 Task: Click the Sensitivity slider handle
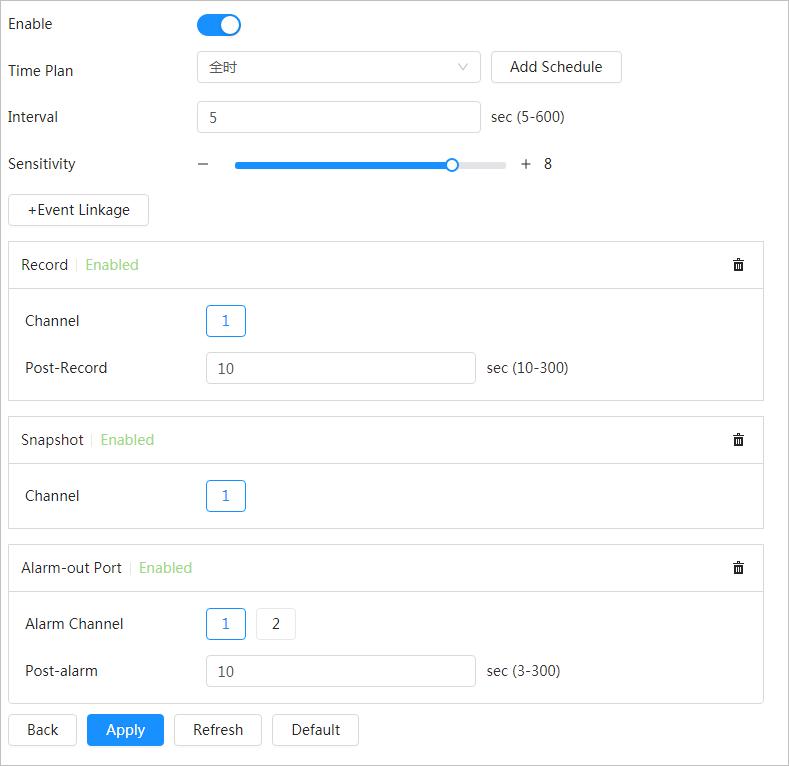[x=452, y=165]
